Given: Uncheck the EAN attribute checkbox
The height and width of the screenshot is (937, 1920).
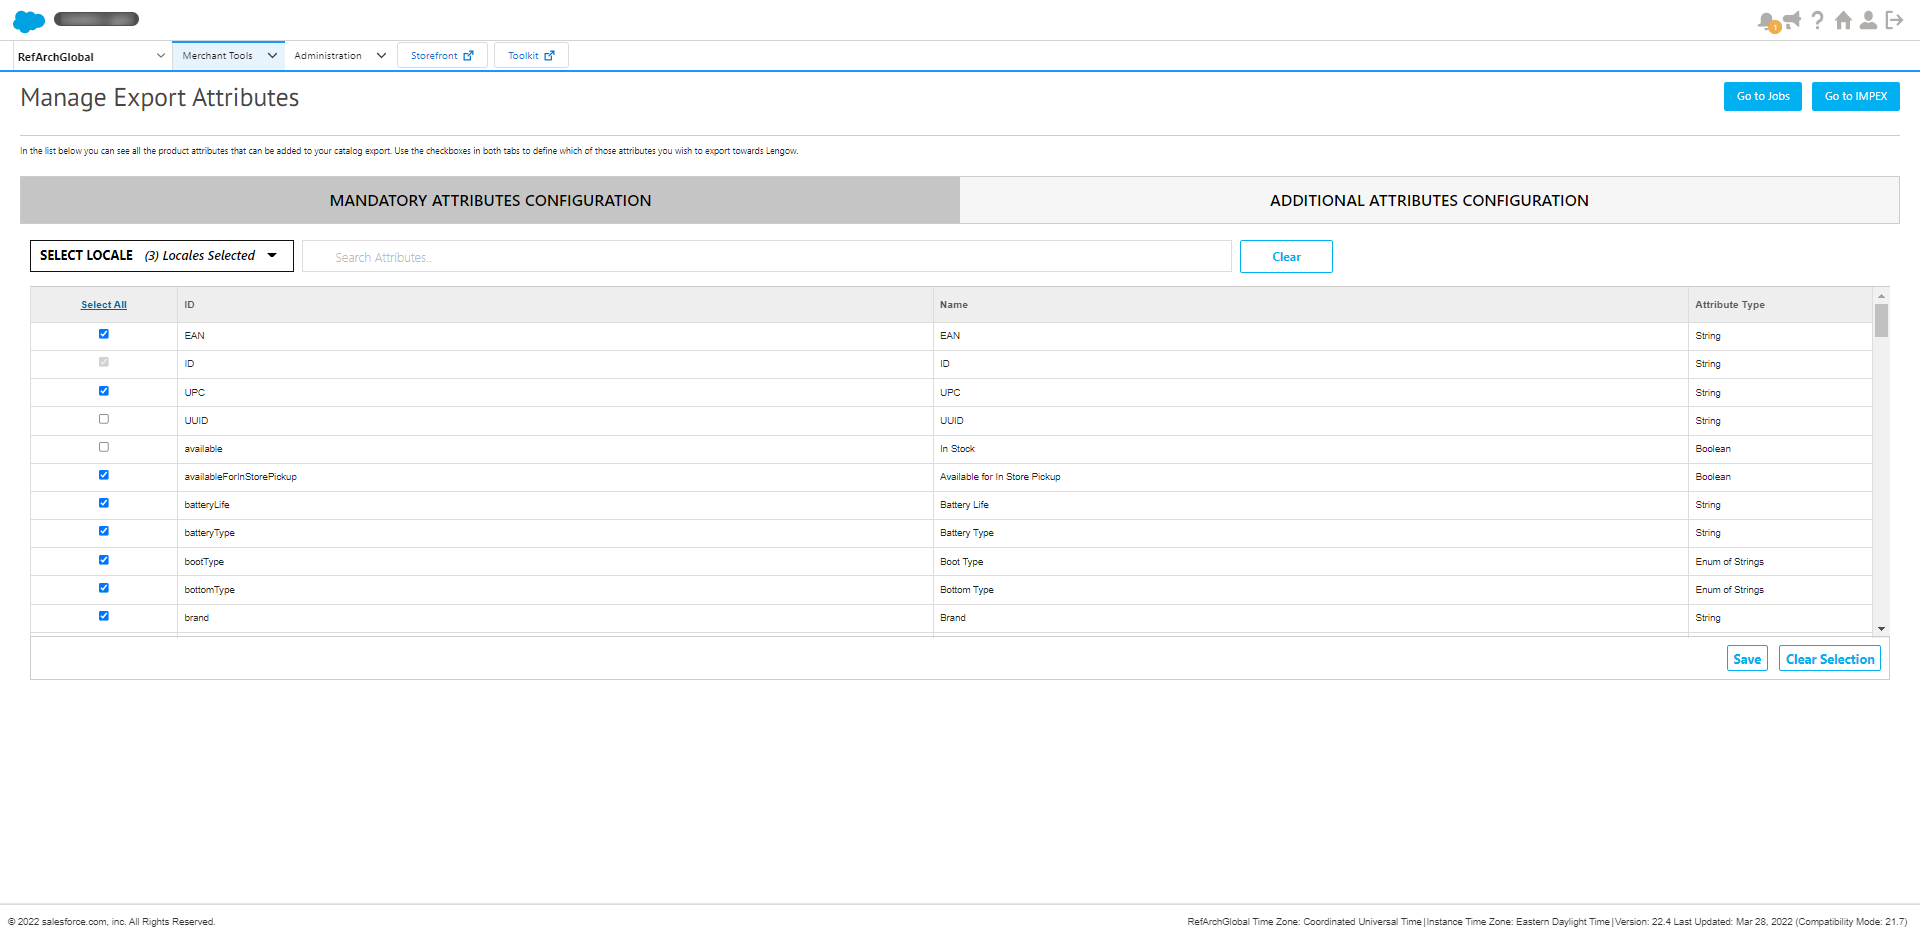Looking at the screenshot, I should pos(104,334).
